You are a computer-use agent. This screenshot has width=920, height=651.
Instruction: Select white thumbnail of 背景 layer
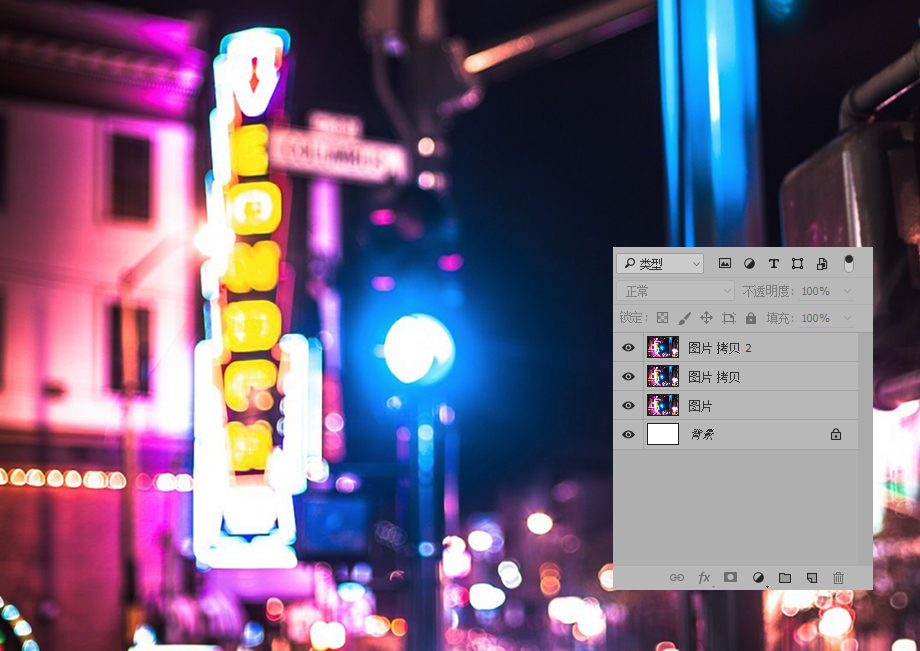coord(663,434)
